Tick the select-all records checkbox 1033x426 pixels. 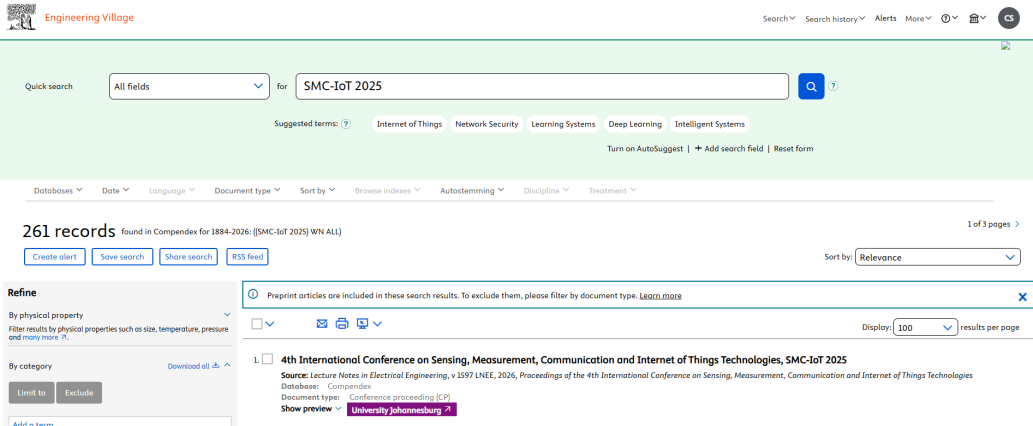click(257, 323)
